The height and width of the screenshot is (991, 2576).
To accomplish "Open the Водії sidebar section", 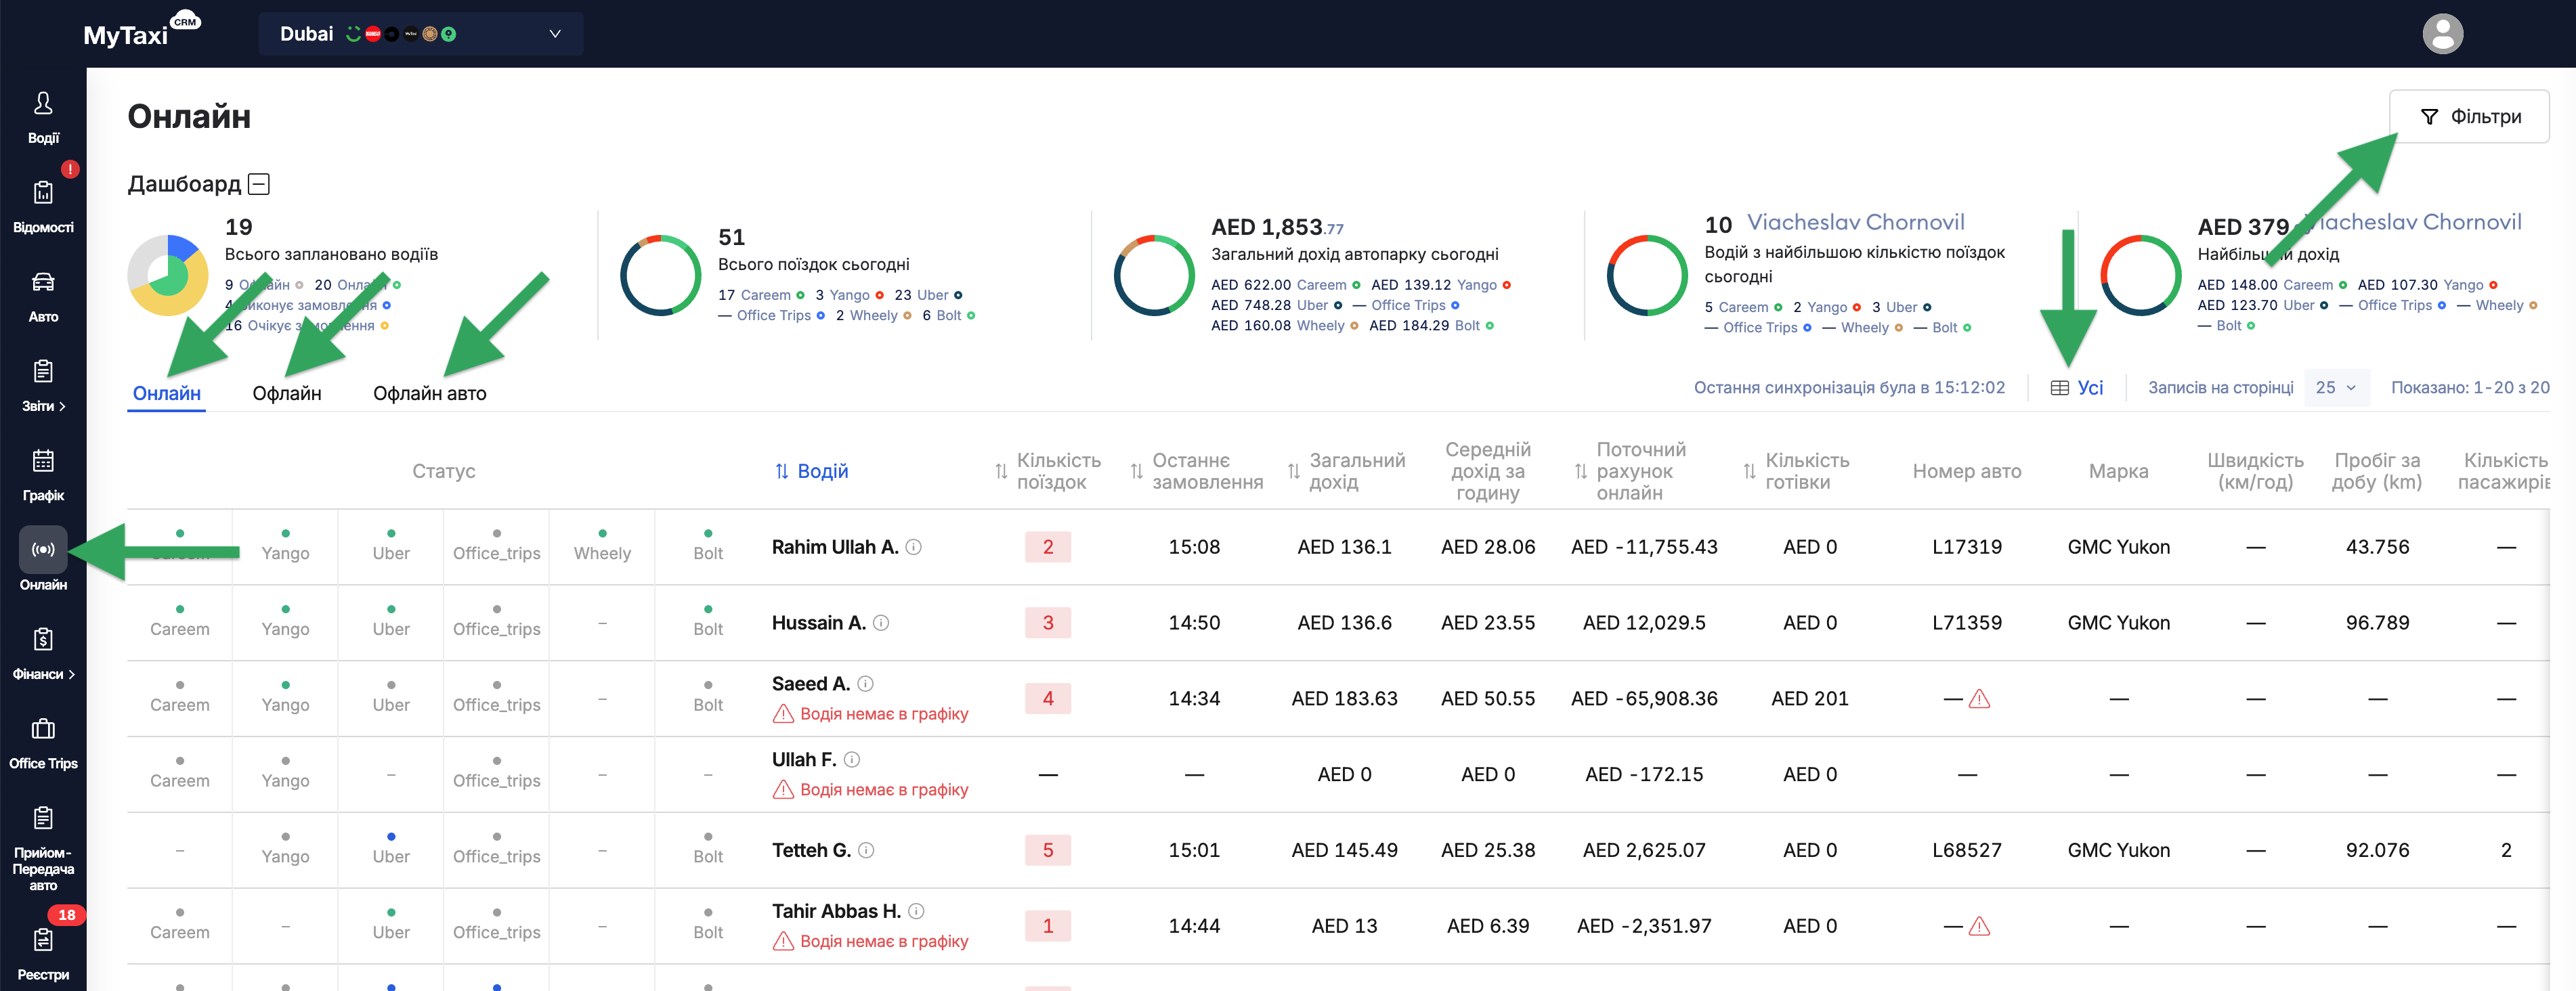I will click(x=43, y=118).
